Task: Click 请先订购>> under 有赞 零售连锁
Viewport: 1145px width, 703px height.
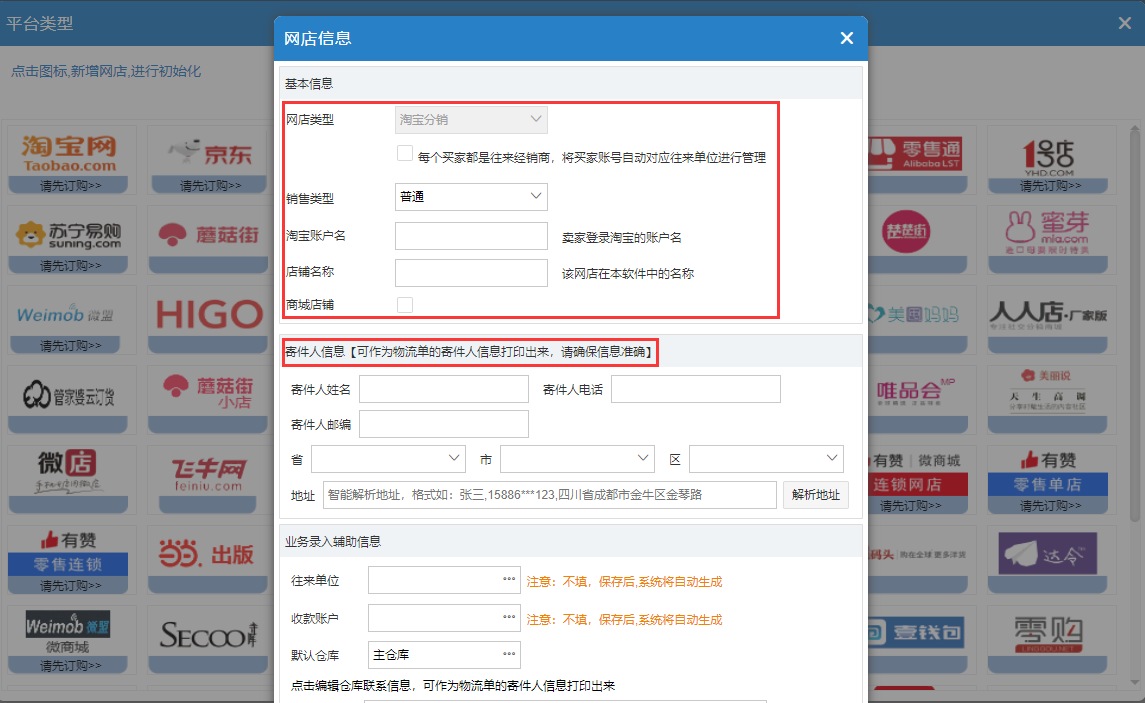Action: pos(70,585)
